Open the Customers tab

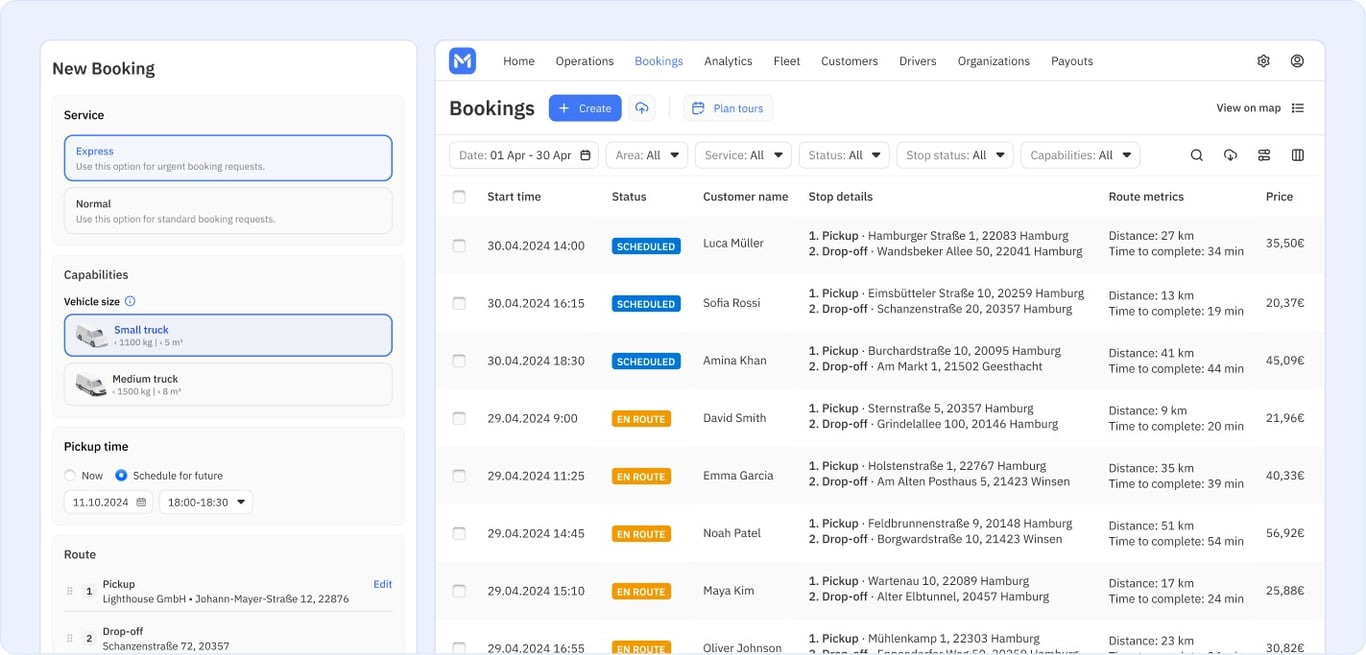click(849, 61)
